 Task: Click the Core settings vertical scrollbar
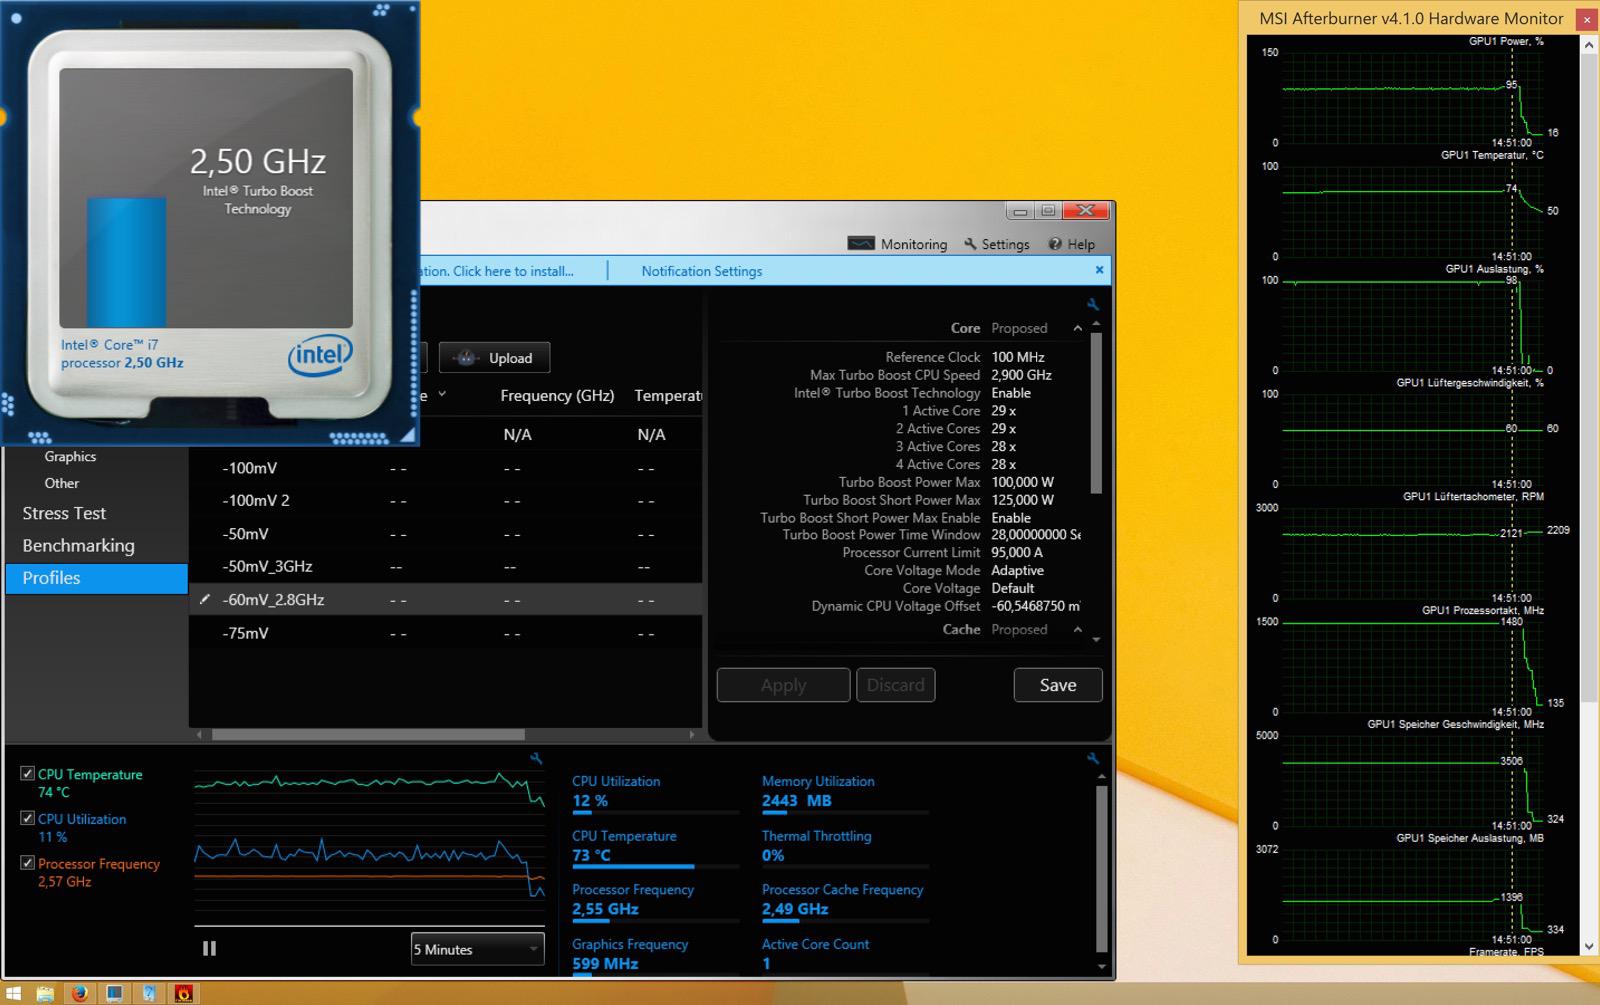click(x=1096, y=413)
